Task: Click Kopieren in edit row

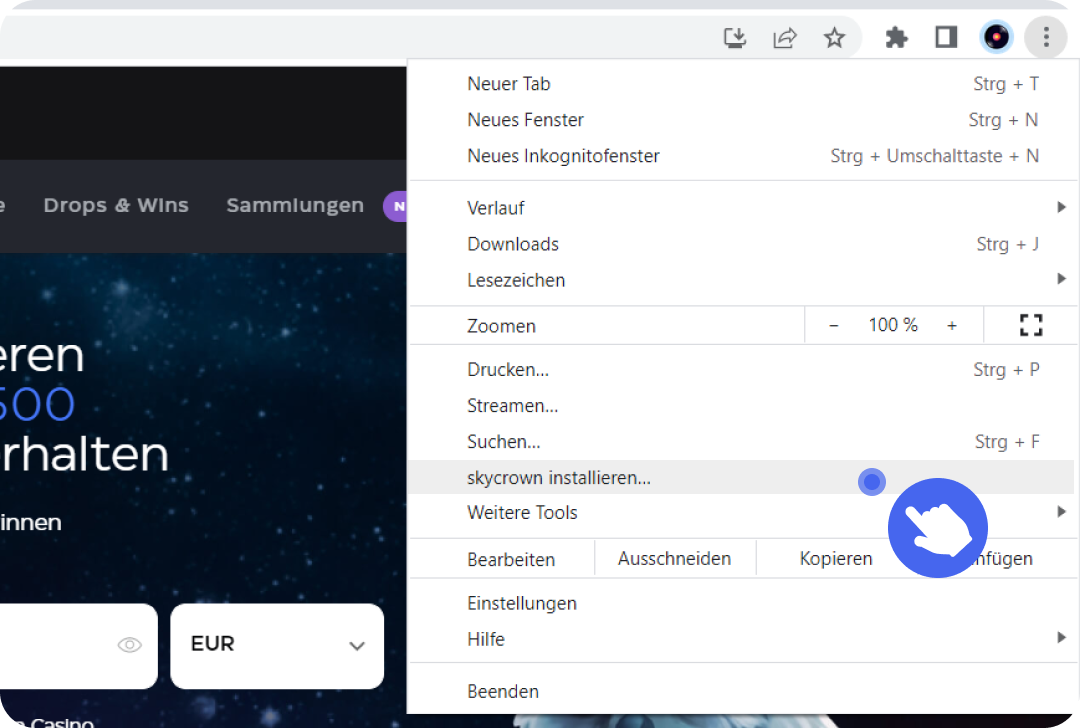Action: coord(835,559)
